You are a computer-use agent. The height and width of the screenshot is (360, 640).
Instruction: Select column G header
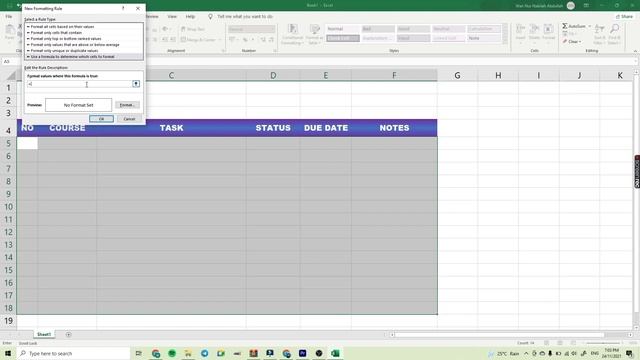457,76
